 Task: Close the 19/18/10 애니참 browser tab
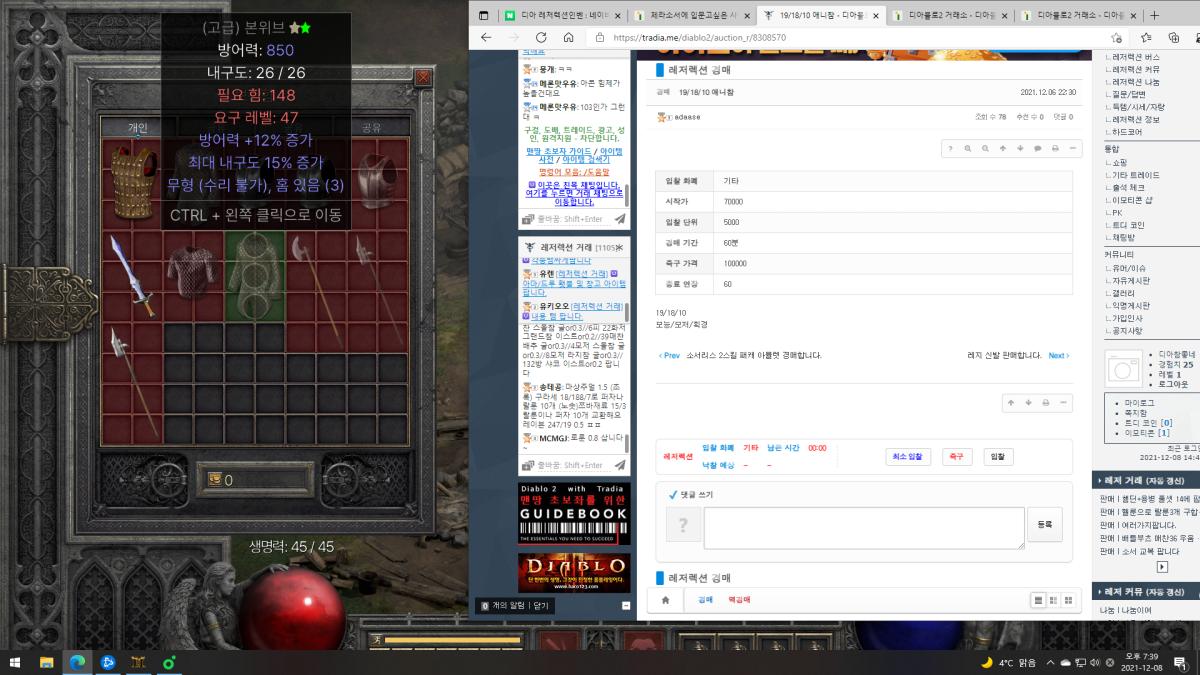click(875, 16)
